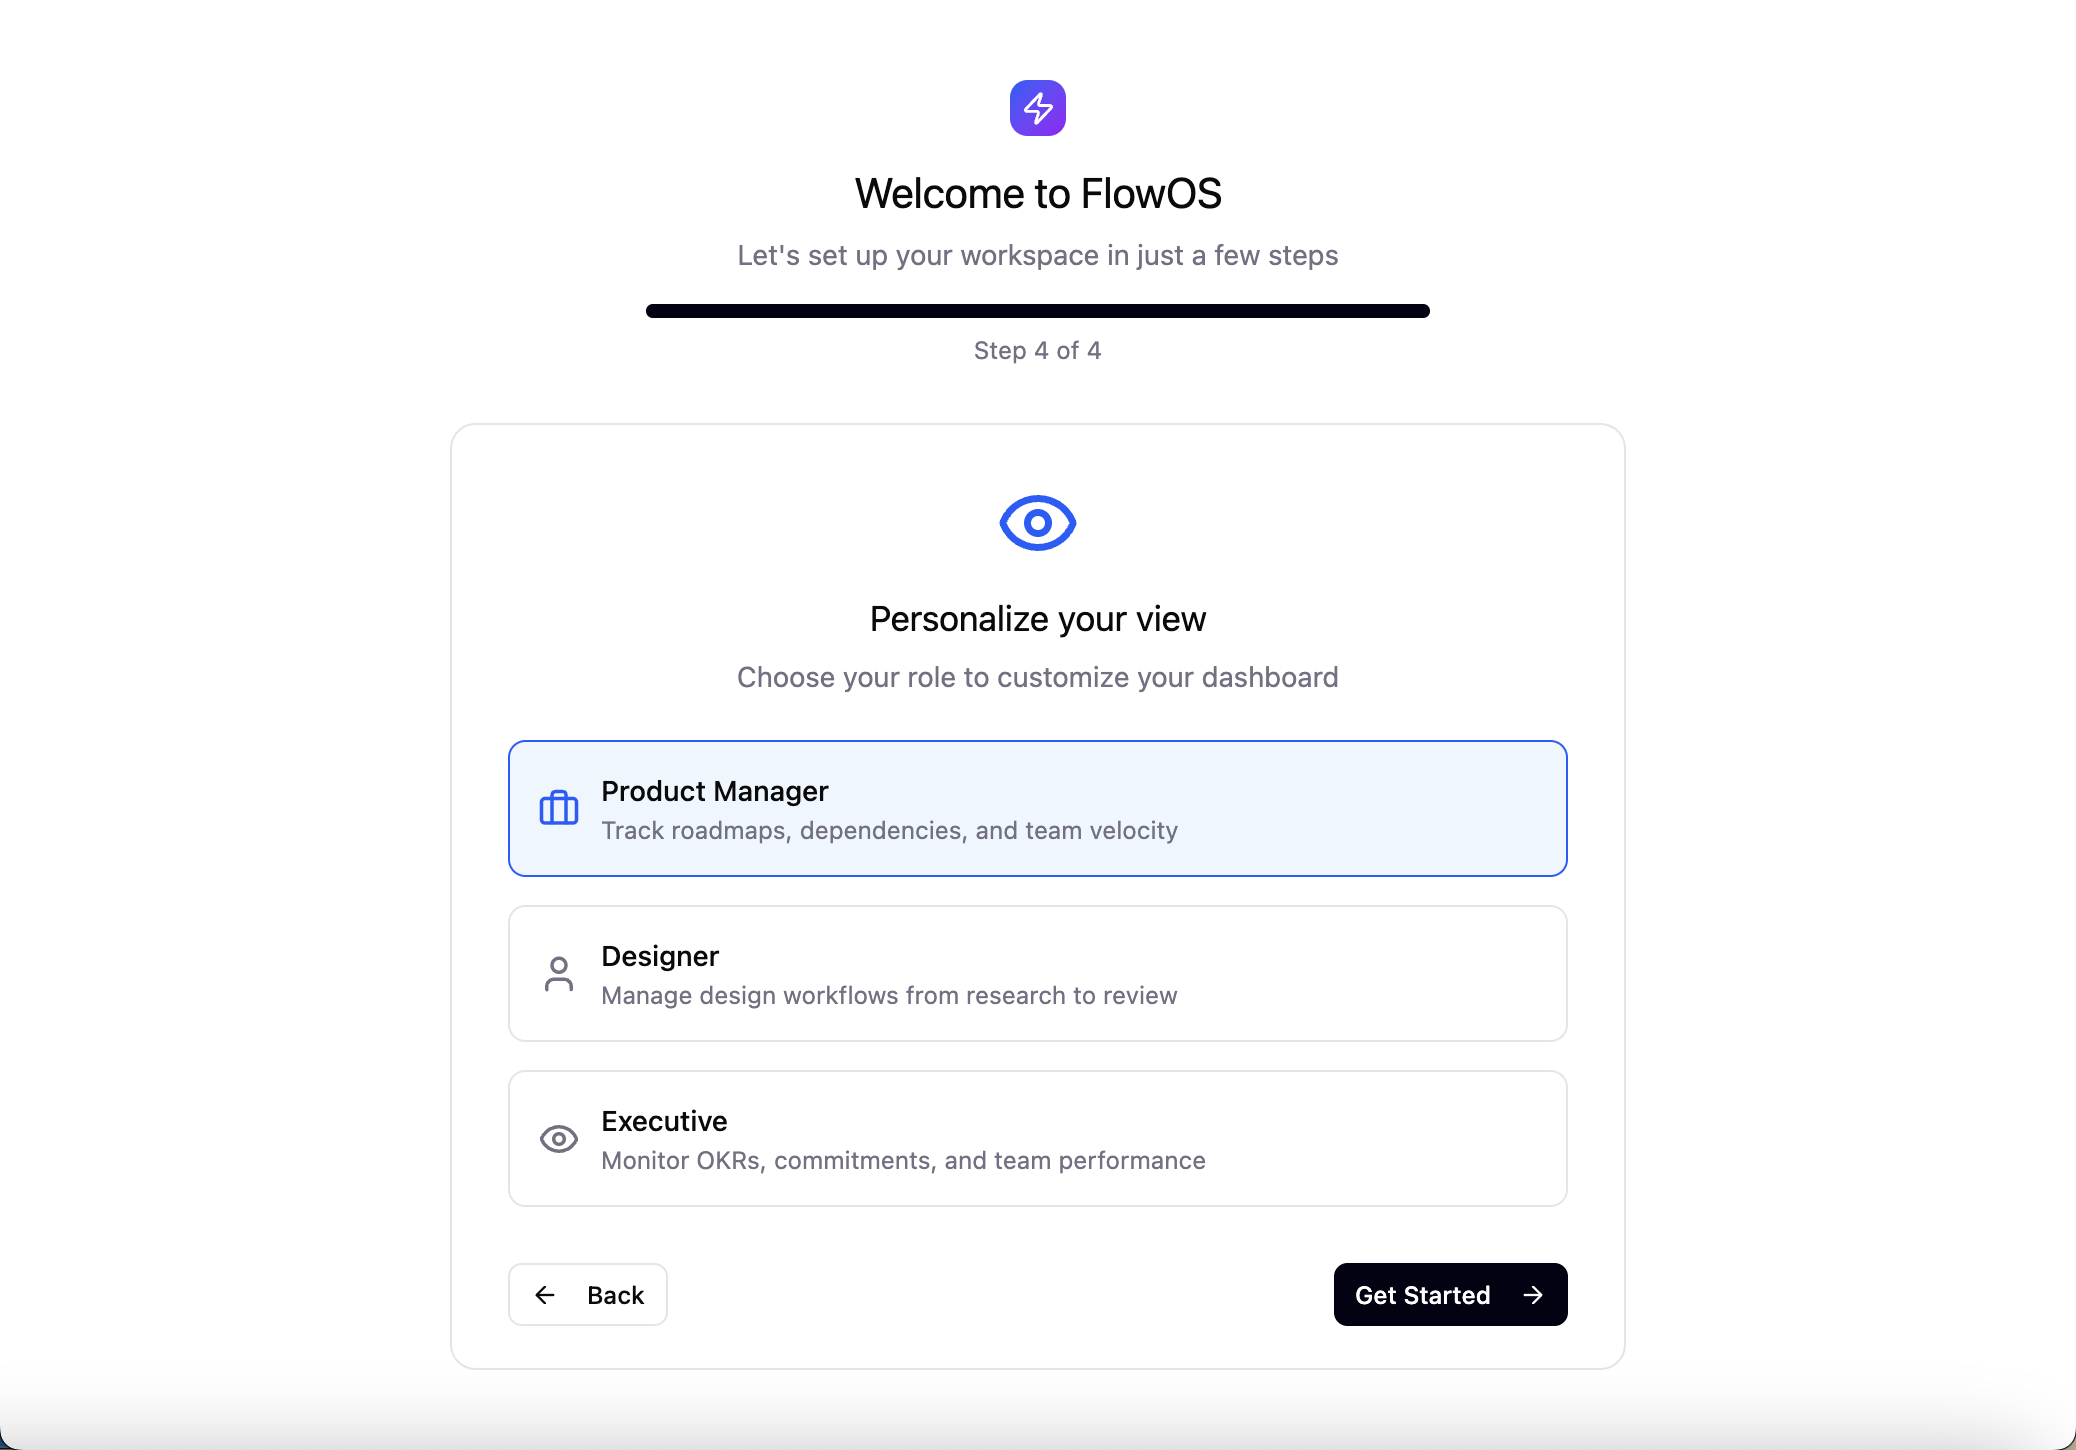Select the Designer role

pos(1037,973)
